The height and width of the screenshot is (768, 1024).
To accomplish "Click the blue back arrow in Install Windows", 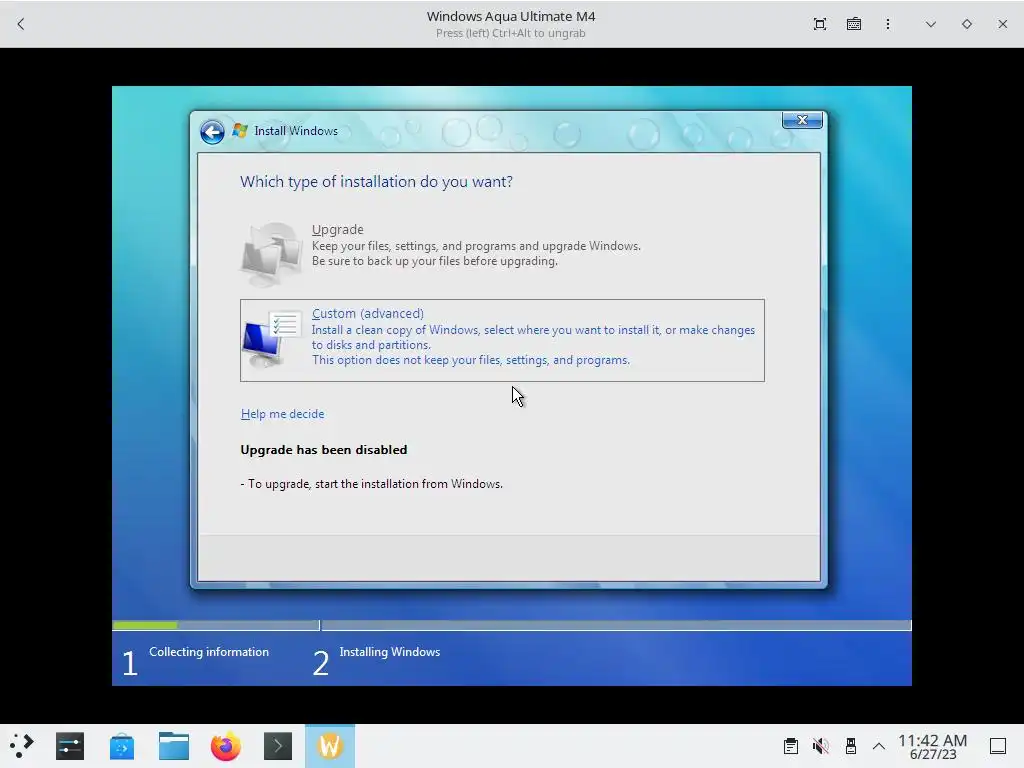I will (212, 132).
